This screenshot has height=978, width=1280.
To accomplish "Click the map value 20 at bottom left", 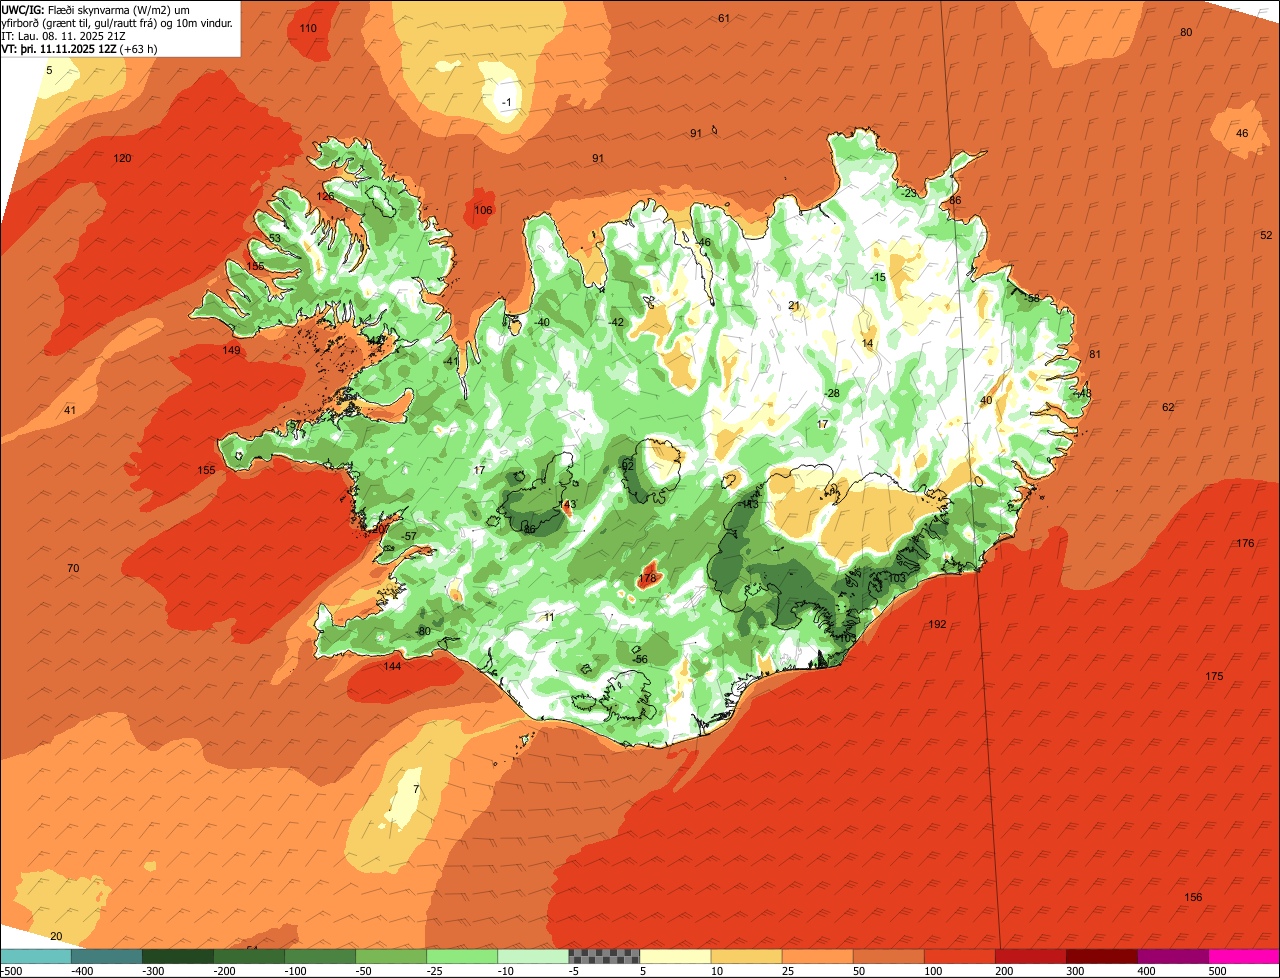I will pos(56,936).
